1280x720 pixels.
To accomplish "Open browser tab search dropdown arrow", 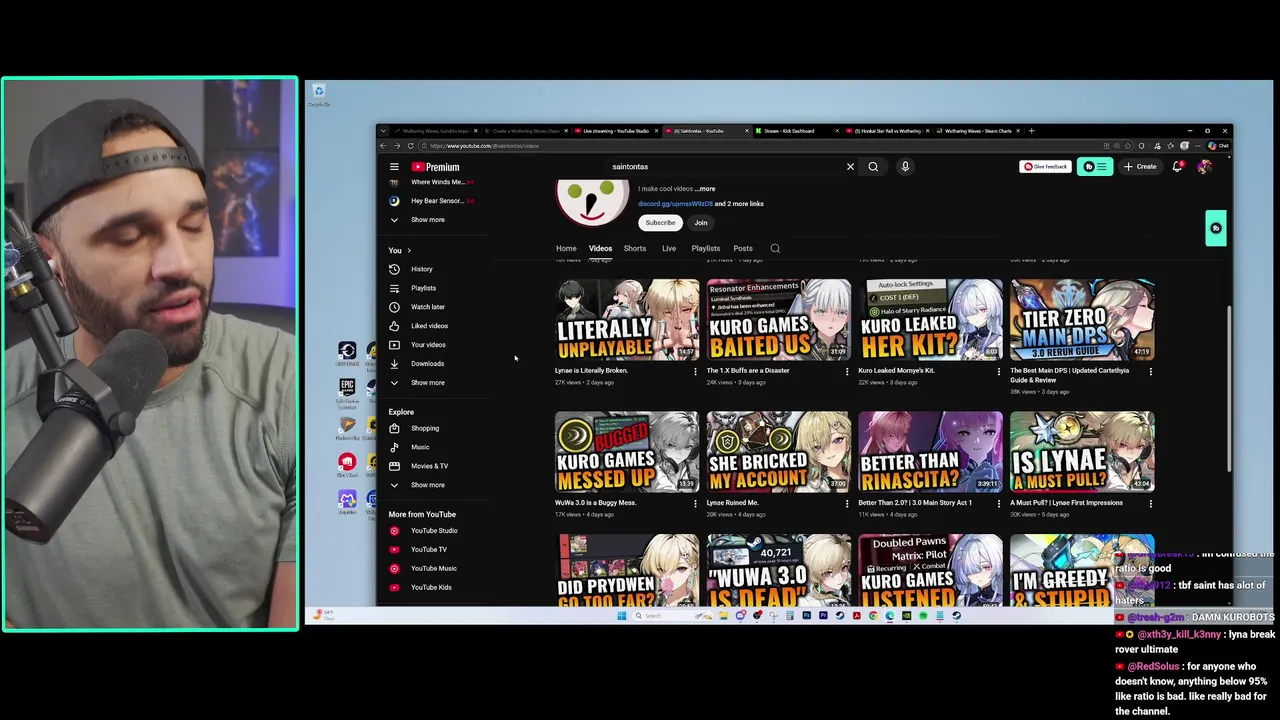I will [382, 131].
